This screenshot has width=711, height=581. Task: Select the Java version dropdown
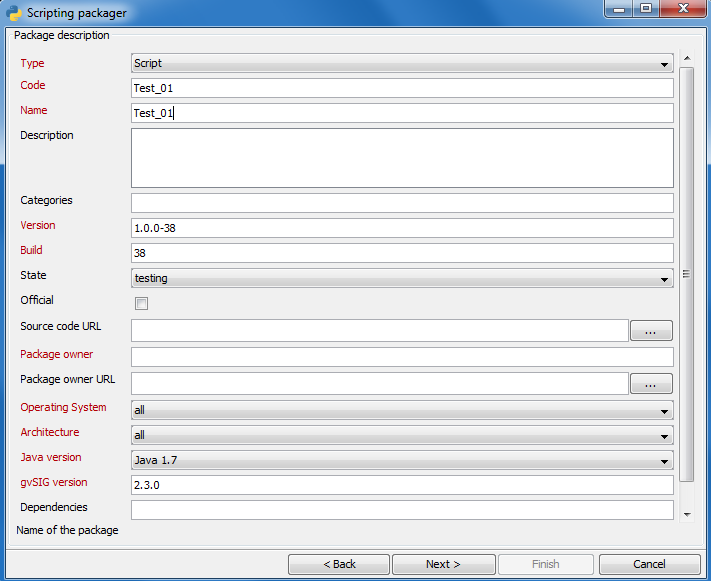tap(402, 460)
